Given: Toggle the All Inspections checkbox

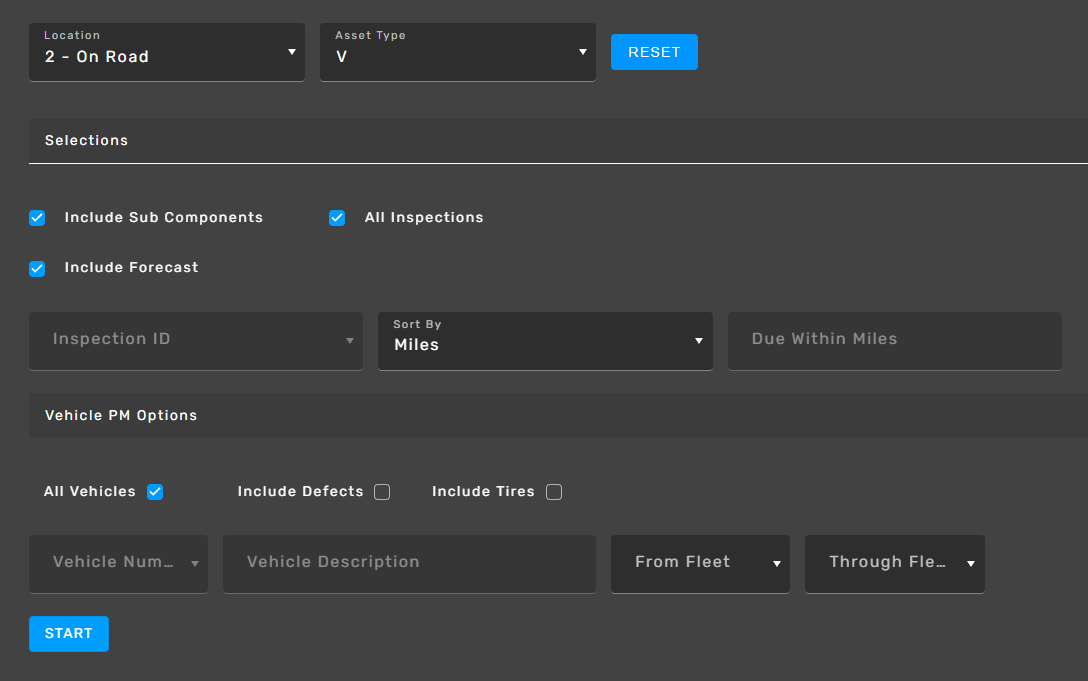Looking at the screenshot, I should click(337, 218).
